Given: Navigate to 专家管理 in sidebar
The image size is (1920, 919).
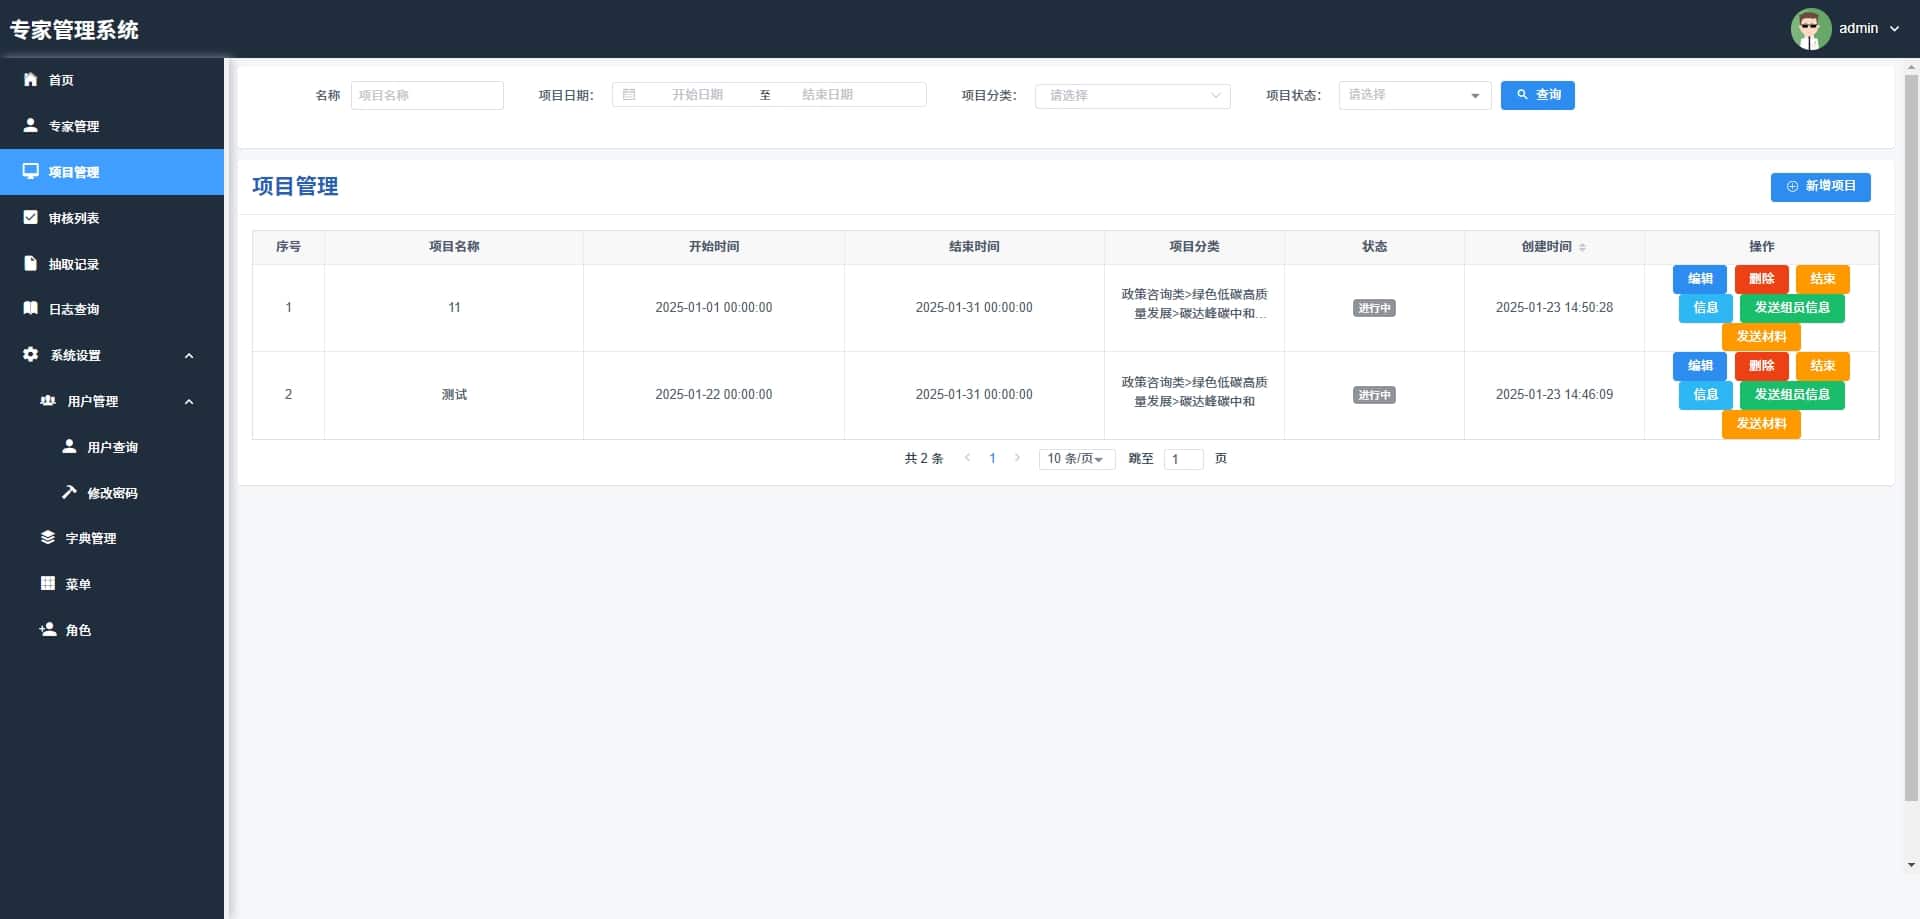Looking at the screenshot, I should 112,126.
